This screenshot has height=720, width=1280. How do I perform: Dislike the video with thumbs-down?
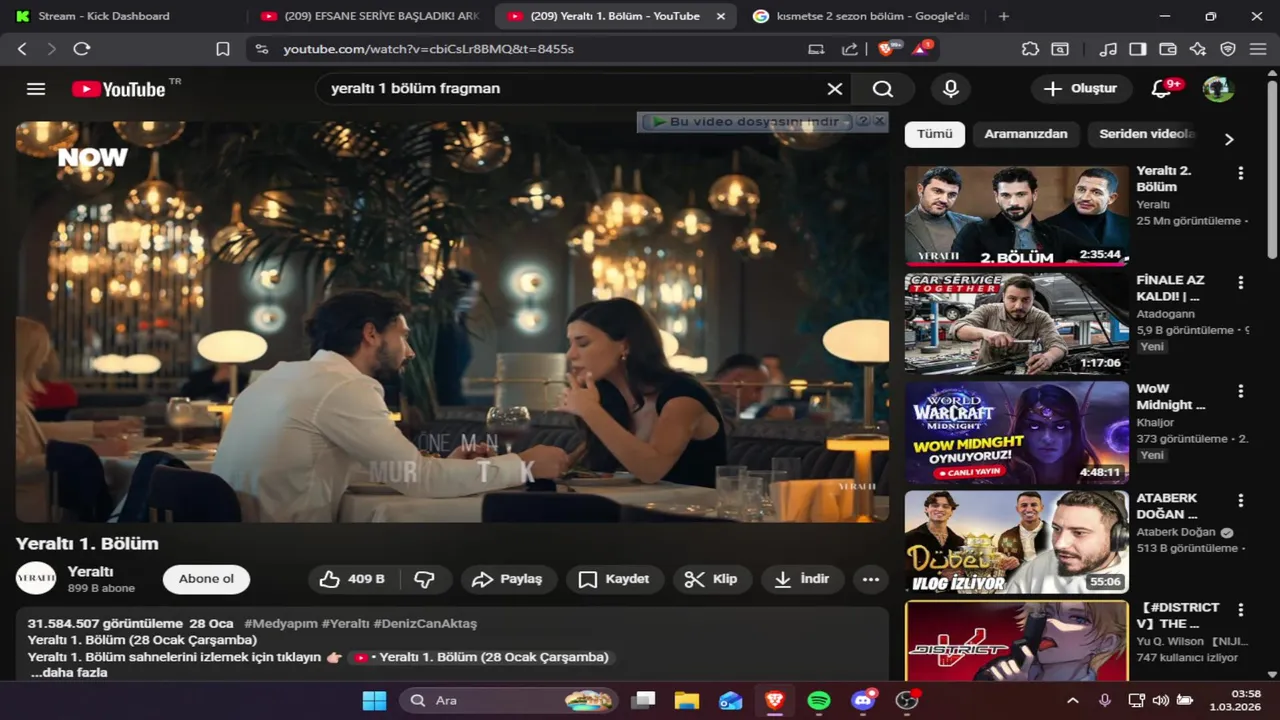[425, 579]
